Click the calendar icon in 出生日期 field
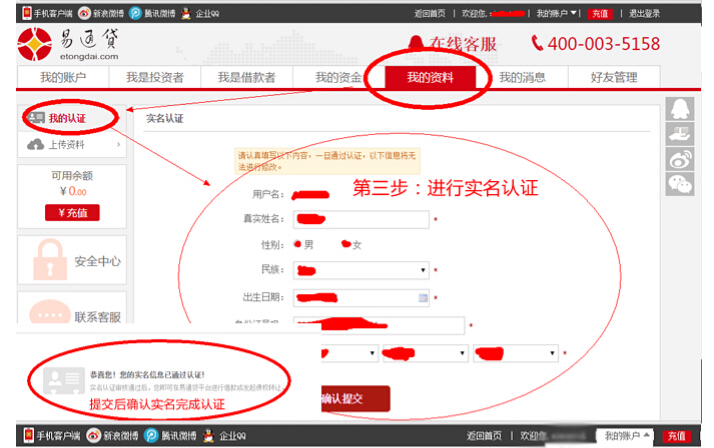Viewport: 714px width, 448px height. coord(423,297)
